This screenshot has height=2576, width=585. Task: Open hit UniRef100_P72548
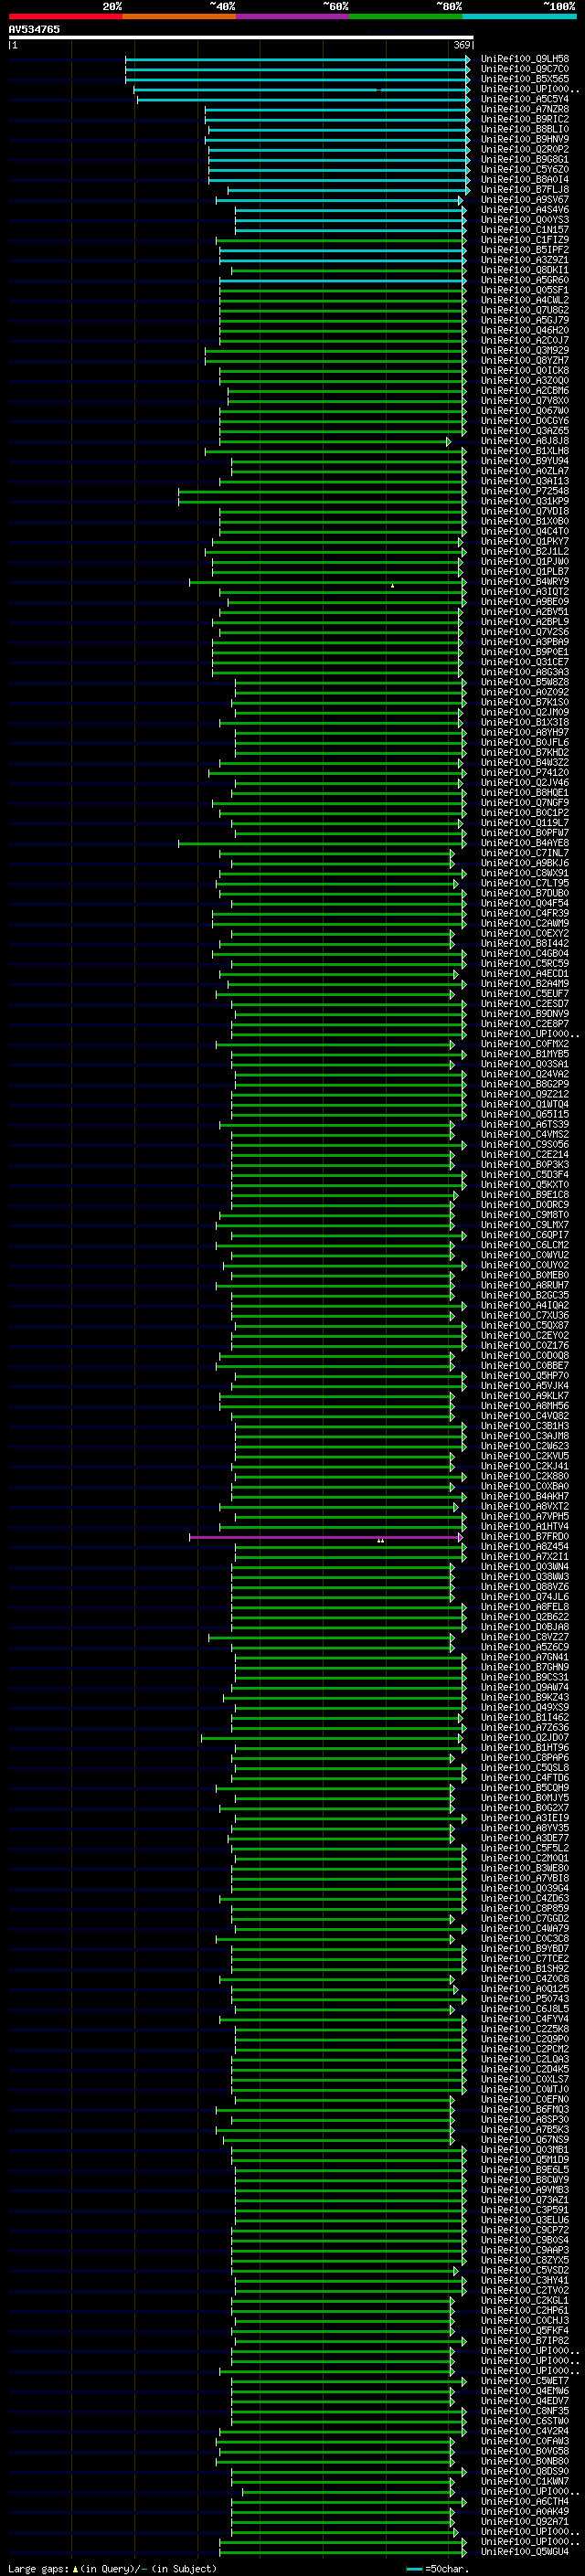[525, 491]
